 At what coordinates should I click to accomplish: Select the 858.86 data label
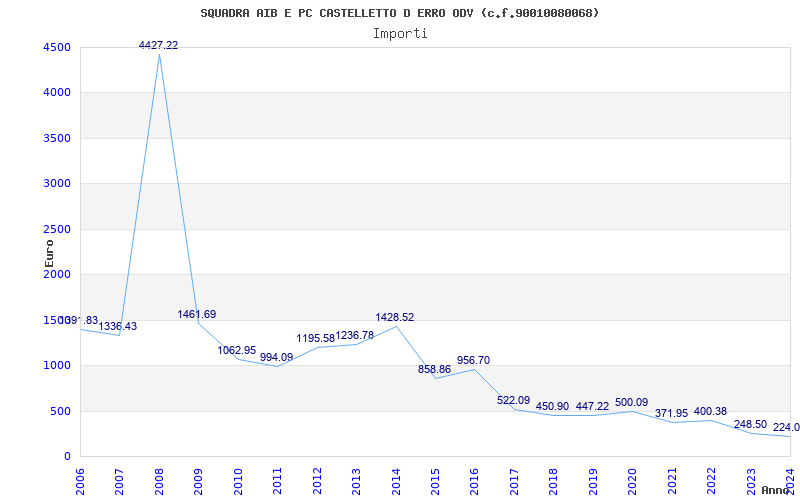(x=435, y=369)
